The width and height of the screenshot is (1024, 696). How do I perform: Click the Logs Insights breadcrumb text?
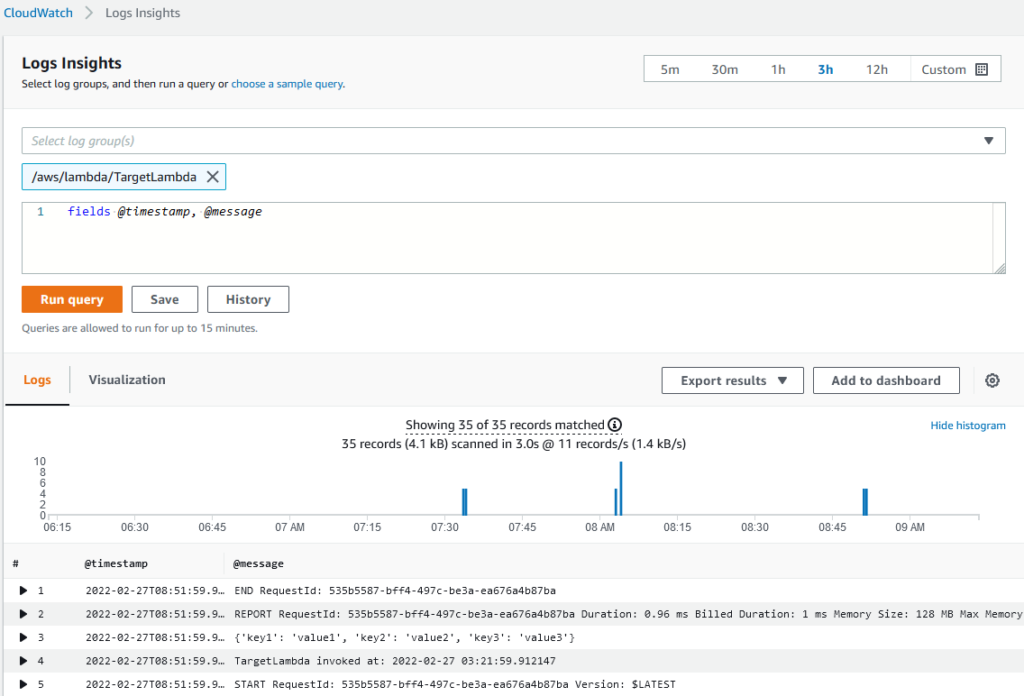coord(142,13)
